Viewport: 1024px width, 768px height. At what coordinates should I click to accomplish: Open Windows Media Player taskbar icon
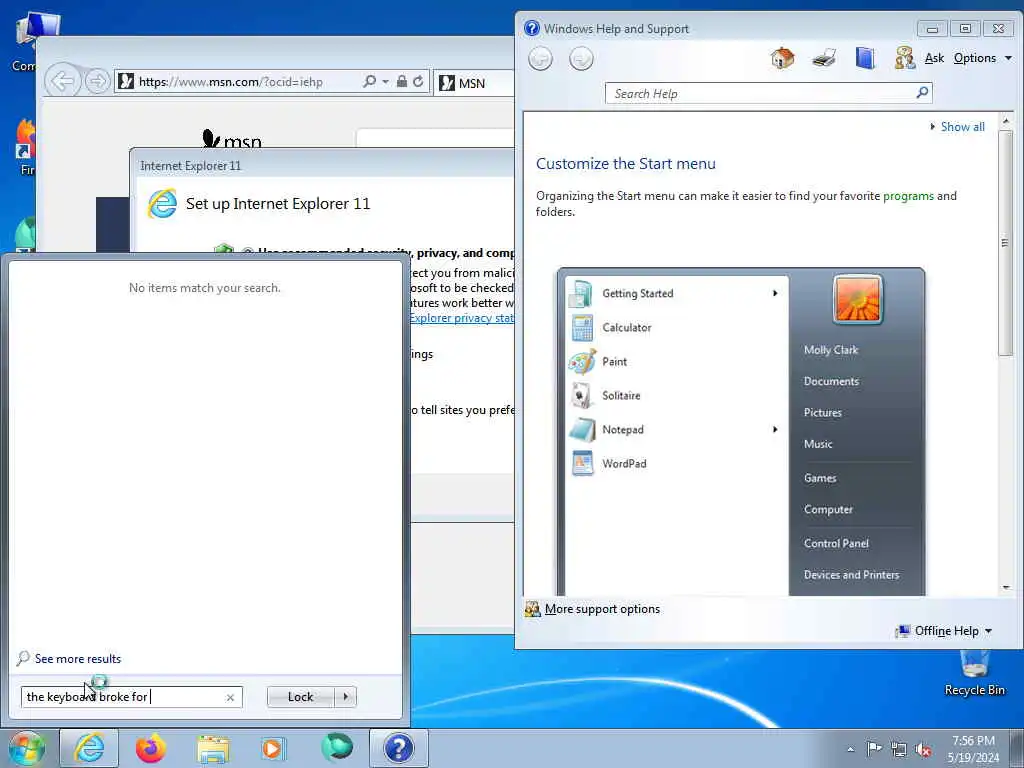272,749
